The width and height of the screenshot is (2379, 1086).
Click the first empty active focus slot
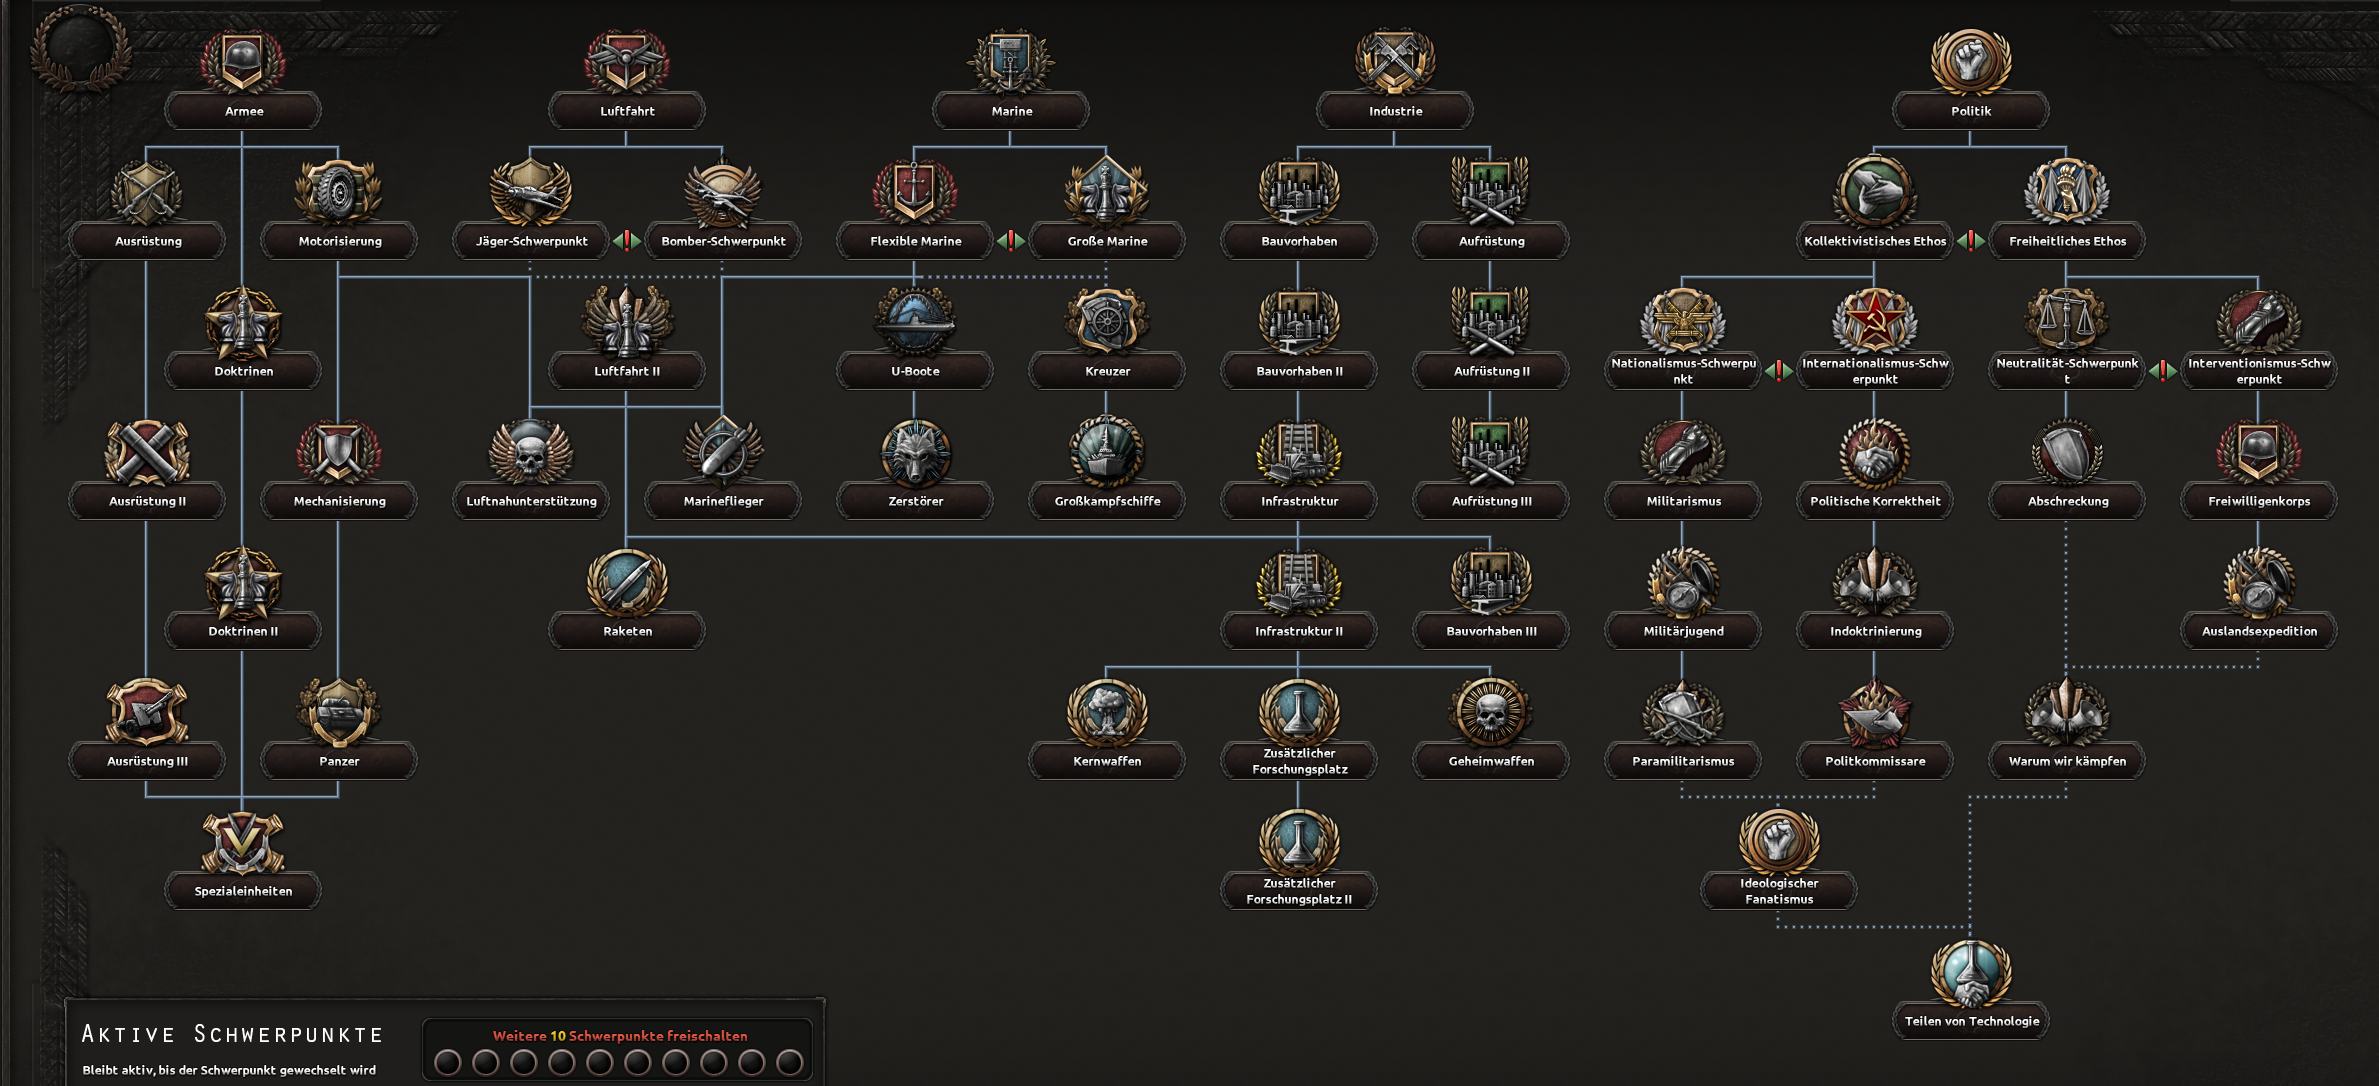pyautogui.click(x=448, y=1062)
